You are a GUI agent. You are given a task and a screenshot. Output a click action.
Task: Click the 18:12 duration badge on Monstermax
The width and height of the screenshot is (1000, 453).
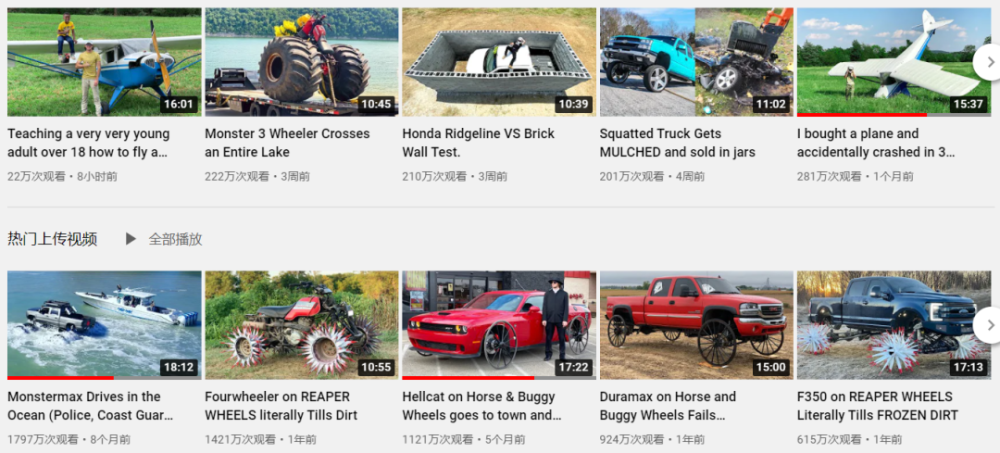[179, 368]
